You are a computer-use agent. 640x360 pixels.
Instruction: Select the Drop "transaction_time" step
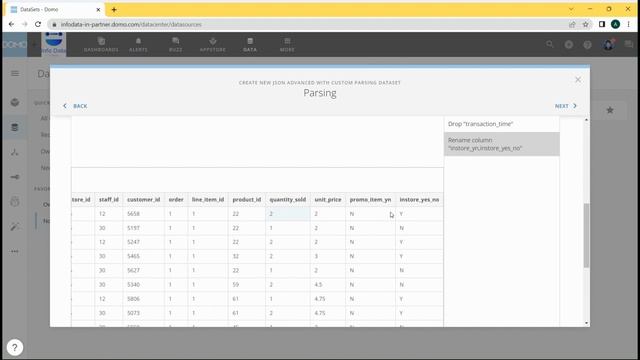tap(502, 124)
